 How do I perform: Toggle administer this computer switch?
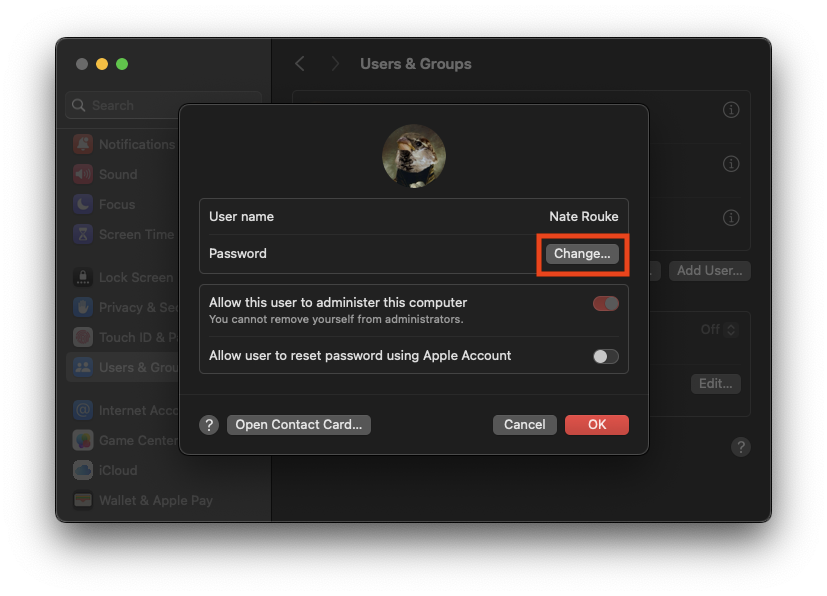605,304
